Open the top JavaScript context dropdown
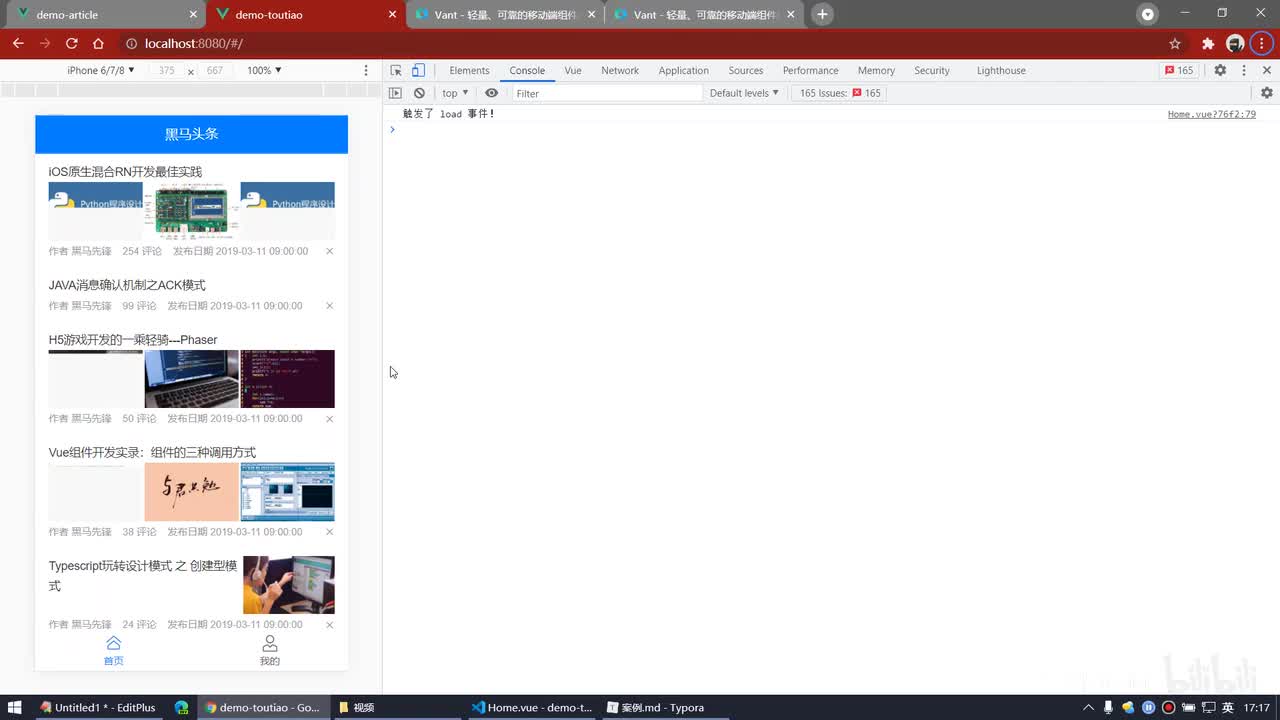This screenshot has width=1280, height=720. pyautogui.click(x=455, y=93)
